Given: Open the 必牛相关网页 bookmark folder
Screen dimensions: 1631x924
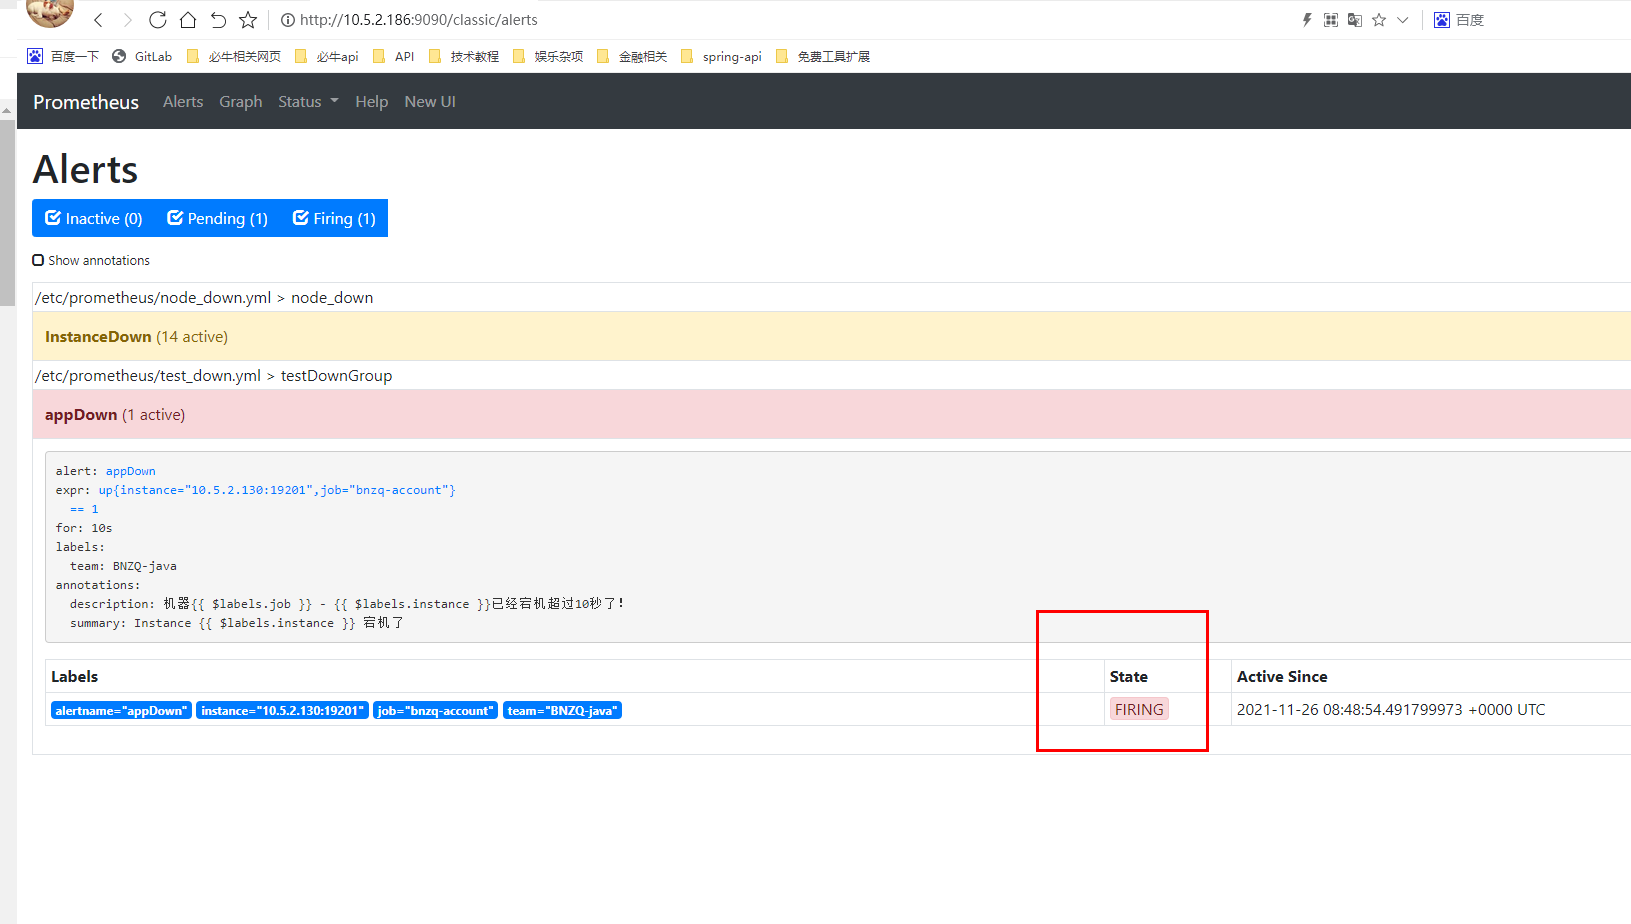Looking at the screenshot, I should 234,57.
